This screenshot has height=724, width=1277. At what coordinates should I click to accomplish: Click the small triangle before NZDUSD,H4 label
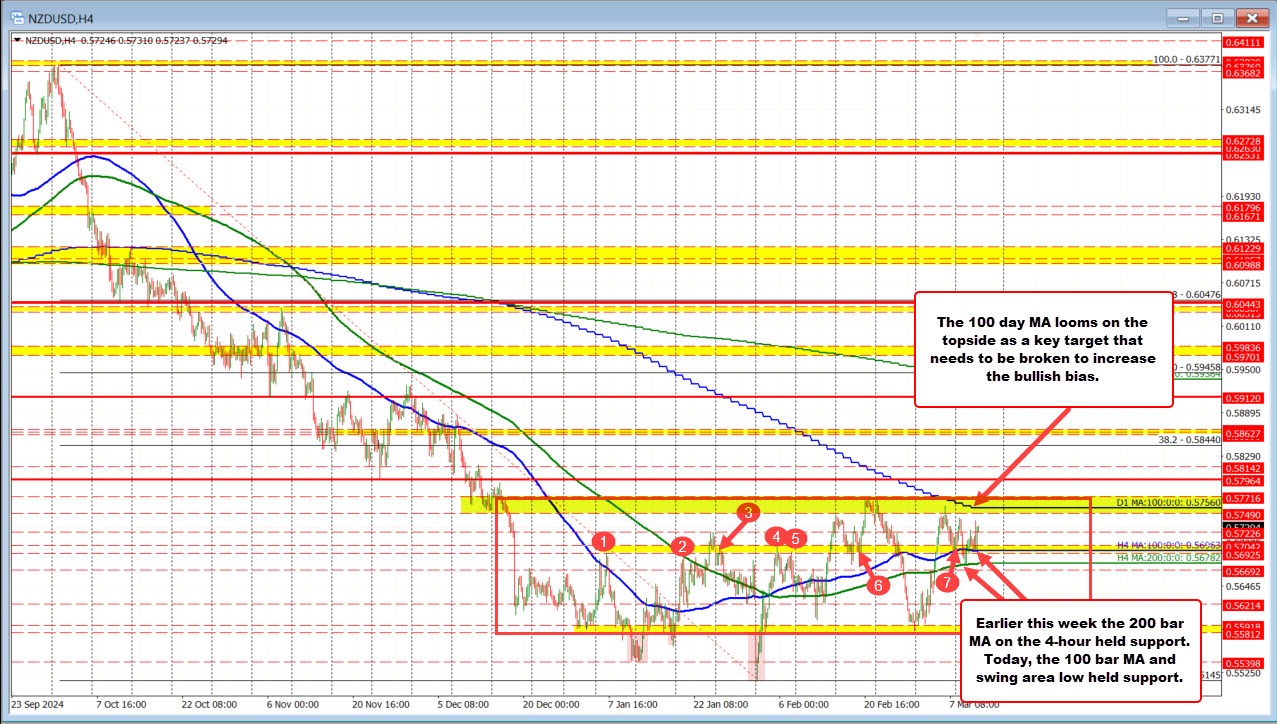[x=15, y=41]
